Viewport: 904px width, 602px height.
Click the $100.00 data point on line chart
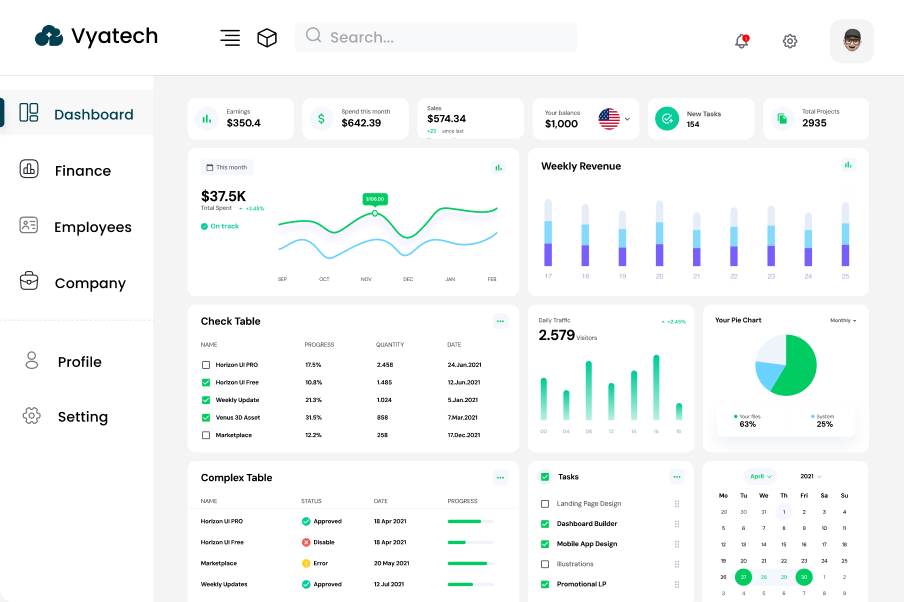tap(375, 213)
